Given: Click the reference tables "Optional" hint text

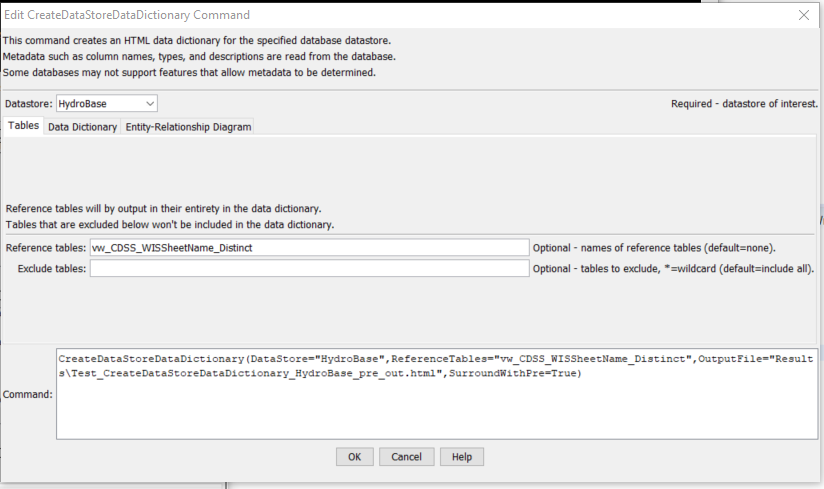Looking at the screenshot, I should 654,247.
